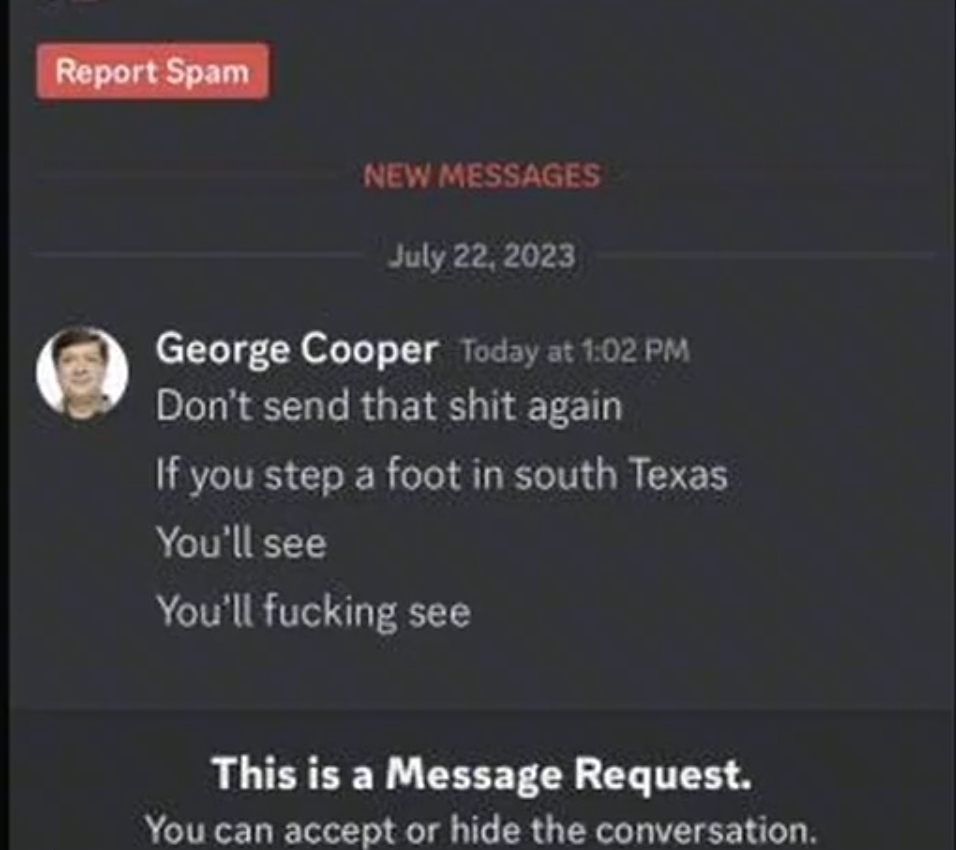Select the message mentioning south Texas
The image size is (956, 850).
point(442,475)
